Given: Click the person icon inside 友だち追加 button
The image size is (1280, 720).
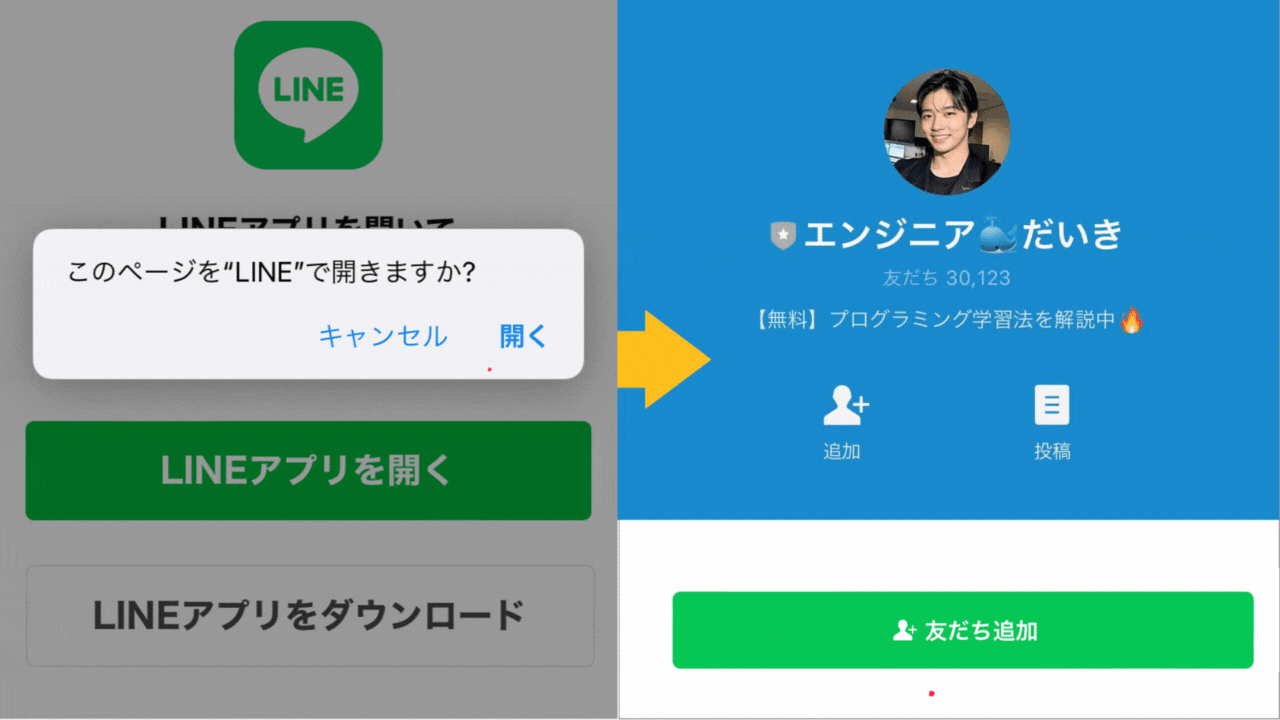Looking at the screenshot, I should (x=905, y=631).
